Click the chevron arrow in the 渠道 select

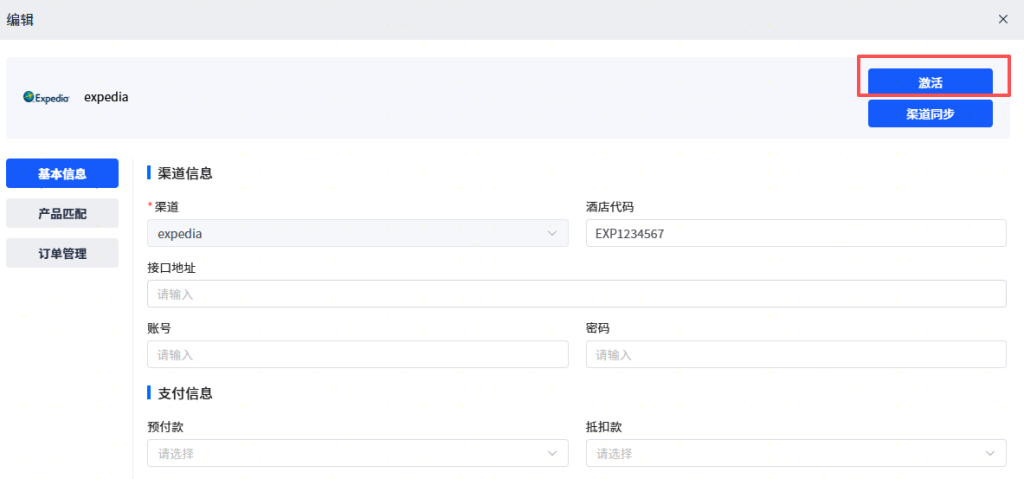[552, 233]
